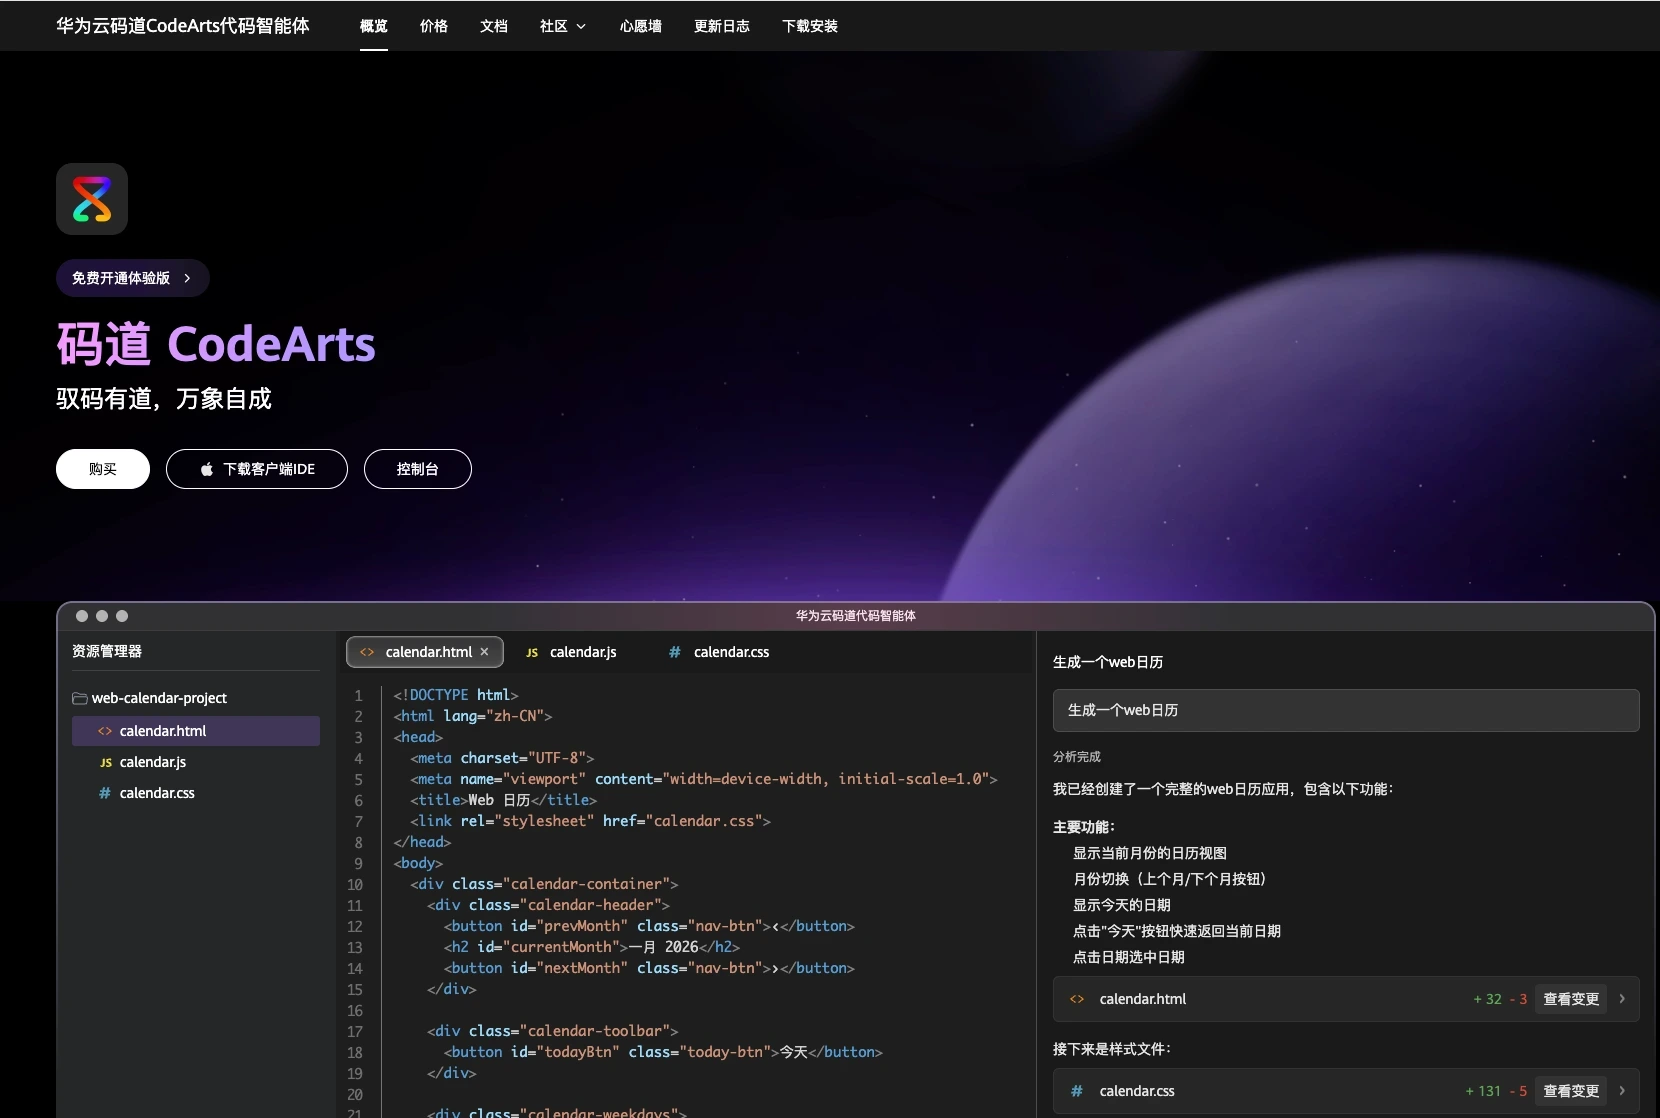Open the 价格 navigation item
Viewport: 1660px width, 1118px height.
coord(434,26)
